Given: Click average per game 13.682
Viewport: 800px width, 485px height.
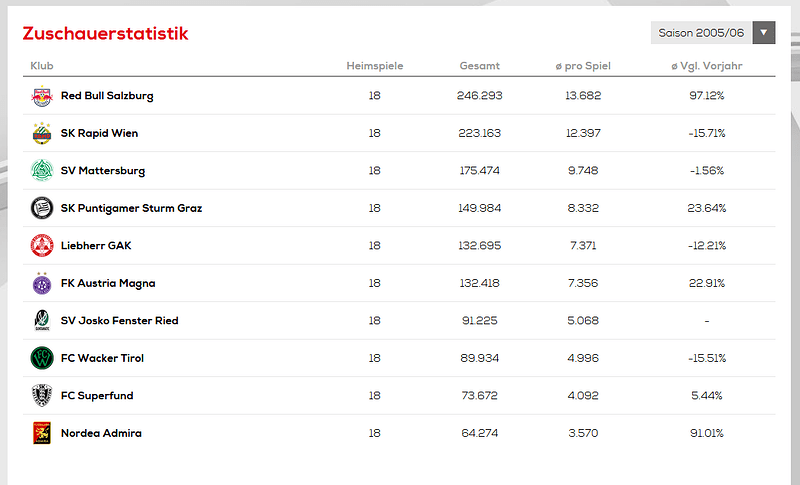Looking at the screenshot, I should click(x=583, y=96).
